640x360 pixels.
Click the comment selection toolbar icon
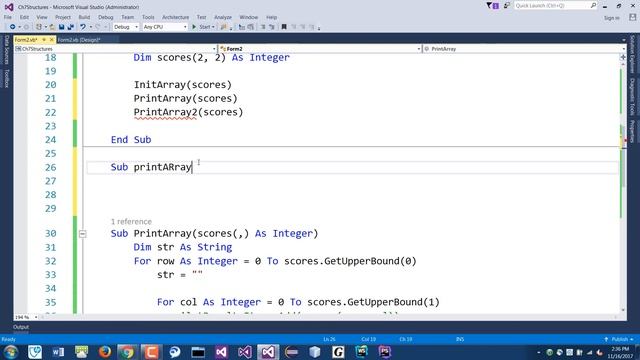[x=263, y=27]
